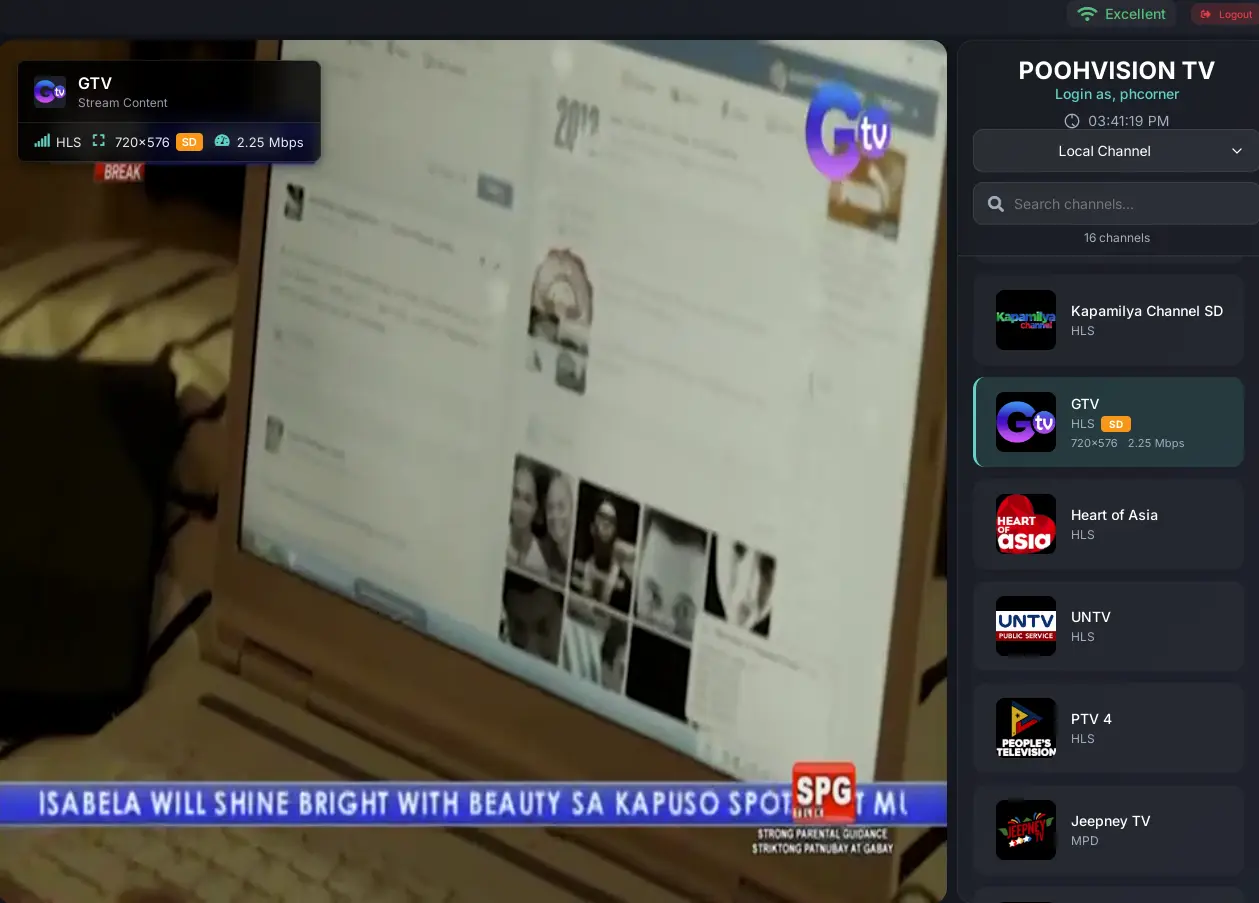Screen dimensions: 1259x903
Task: Click the POOHVISION TV title
Action: [1116, 70]
